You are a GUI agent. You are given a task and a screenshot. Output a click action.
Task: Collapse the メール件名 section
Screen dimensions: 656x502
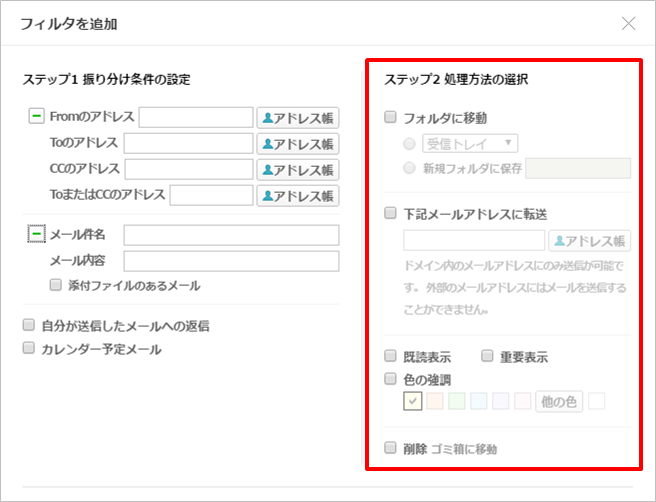coord(37,234)
